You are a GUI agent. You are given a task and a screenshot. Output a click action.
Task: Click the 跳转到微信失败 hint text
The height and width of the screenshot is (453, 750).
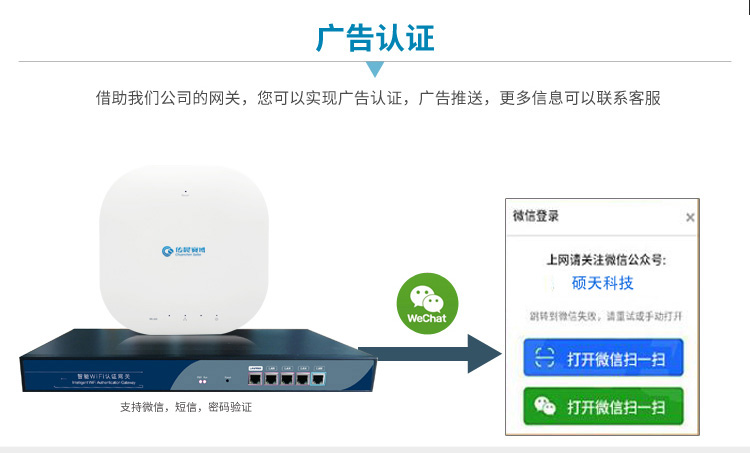pyautogui.click(x=605, y=316)
